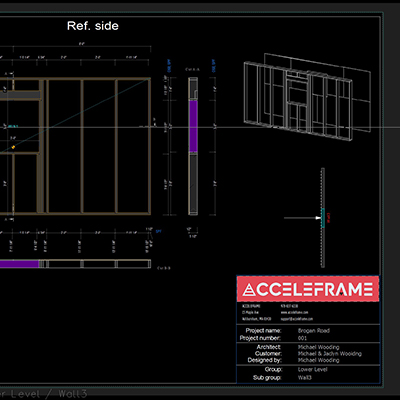Click the purple window section in Cut A-A
The height and width of the screenshot is (400, 400).
pos(193,126)
